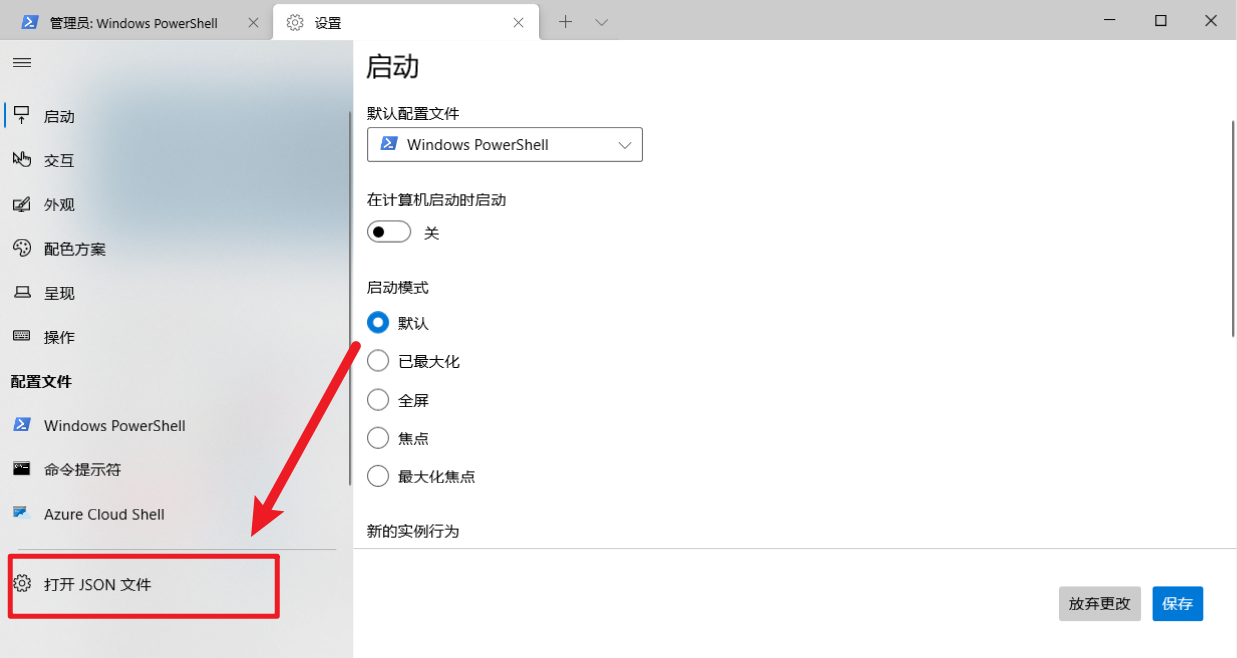Screen dimensions: 1237x658
Task: Click the settings page vertical scrollbar
Action: coord(1232,229)
